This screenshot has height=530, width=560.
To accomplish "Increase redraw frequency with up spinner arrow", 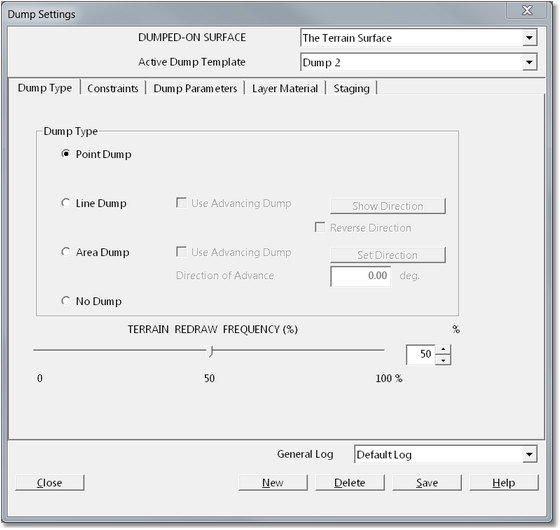I will (x=443, y=349).
